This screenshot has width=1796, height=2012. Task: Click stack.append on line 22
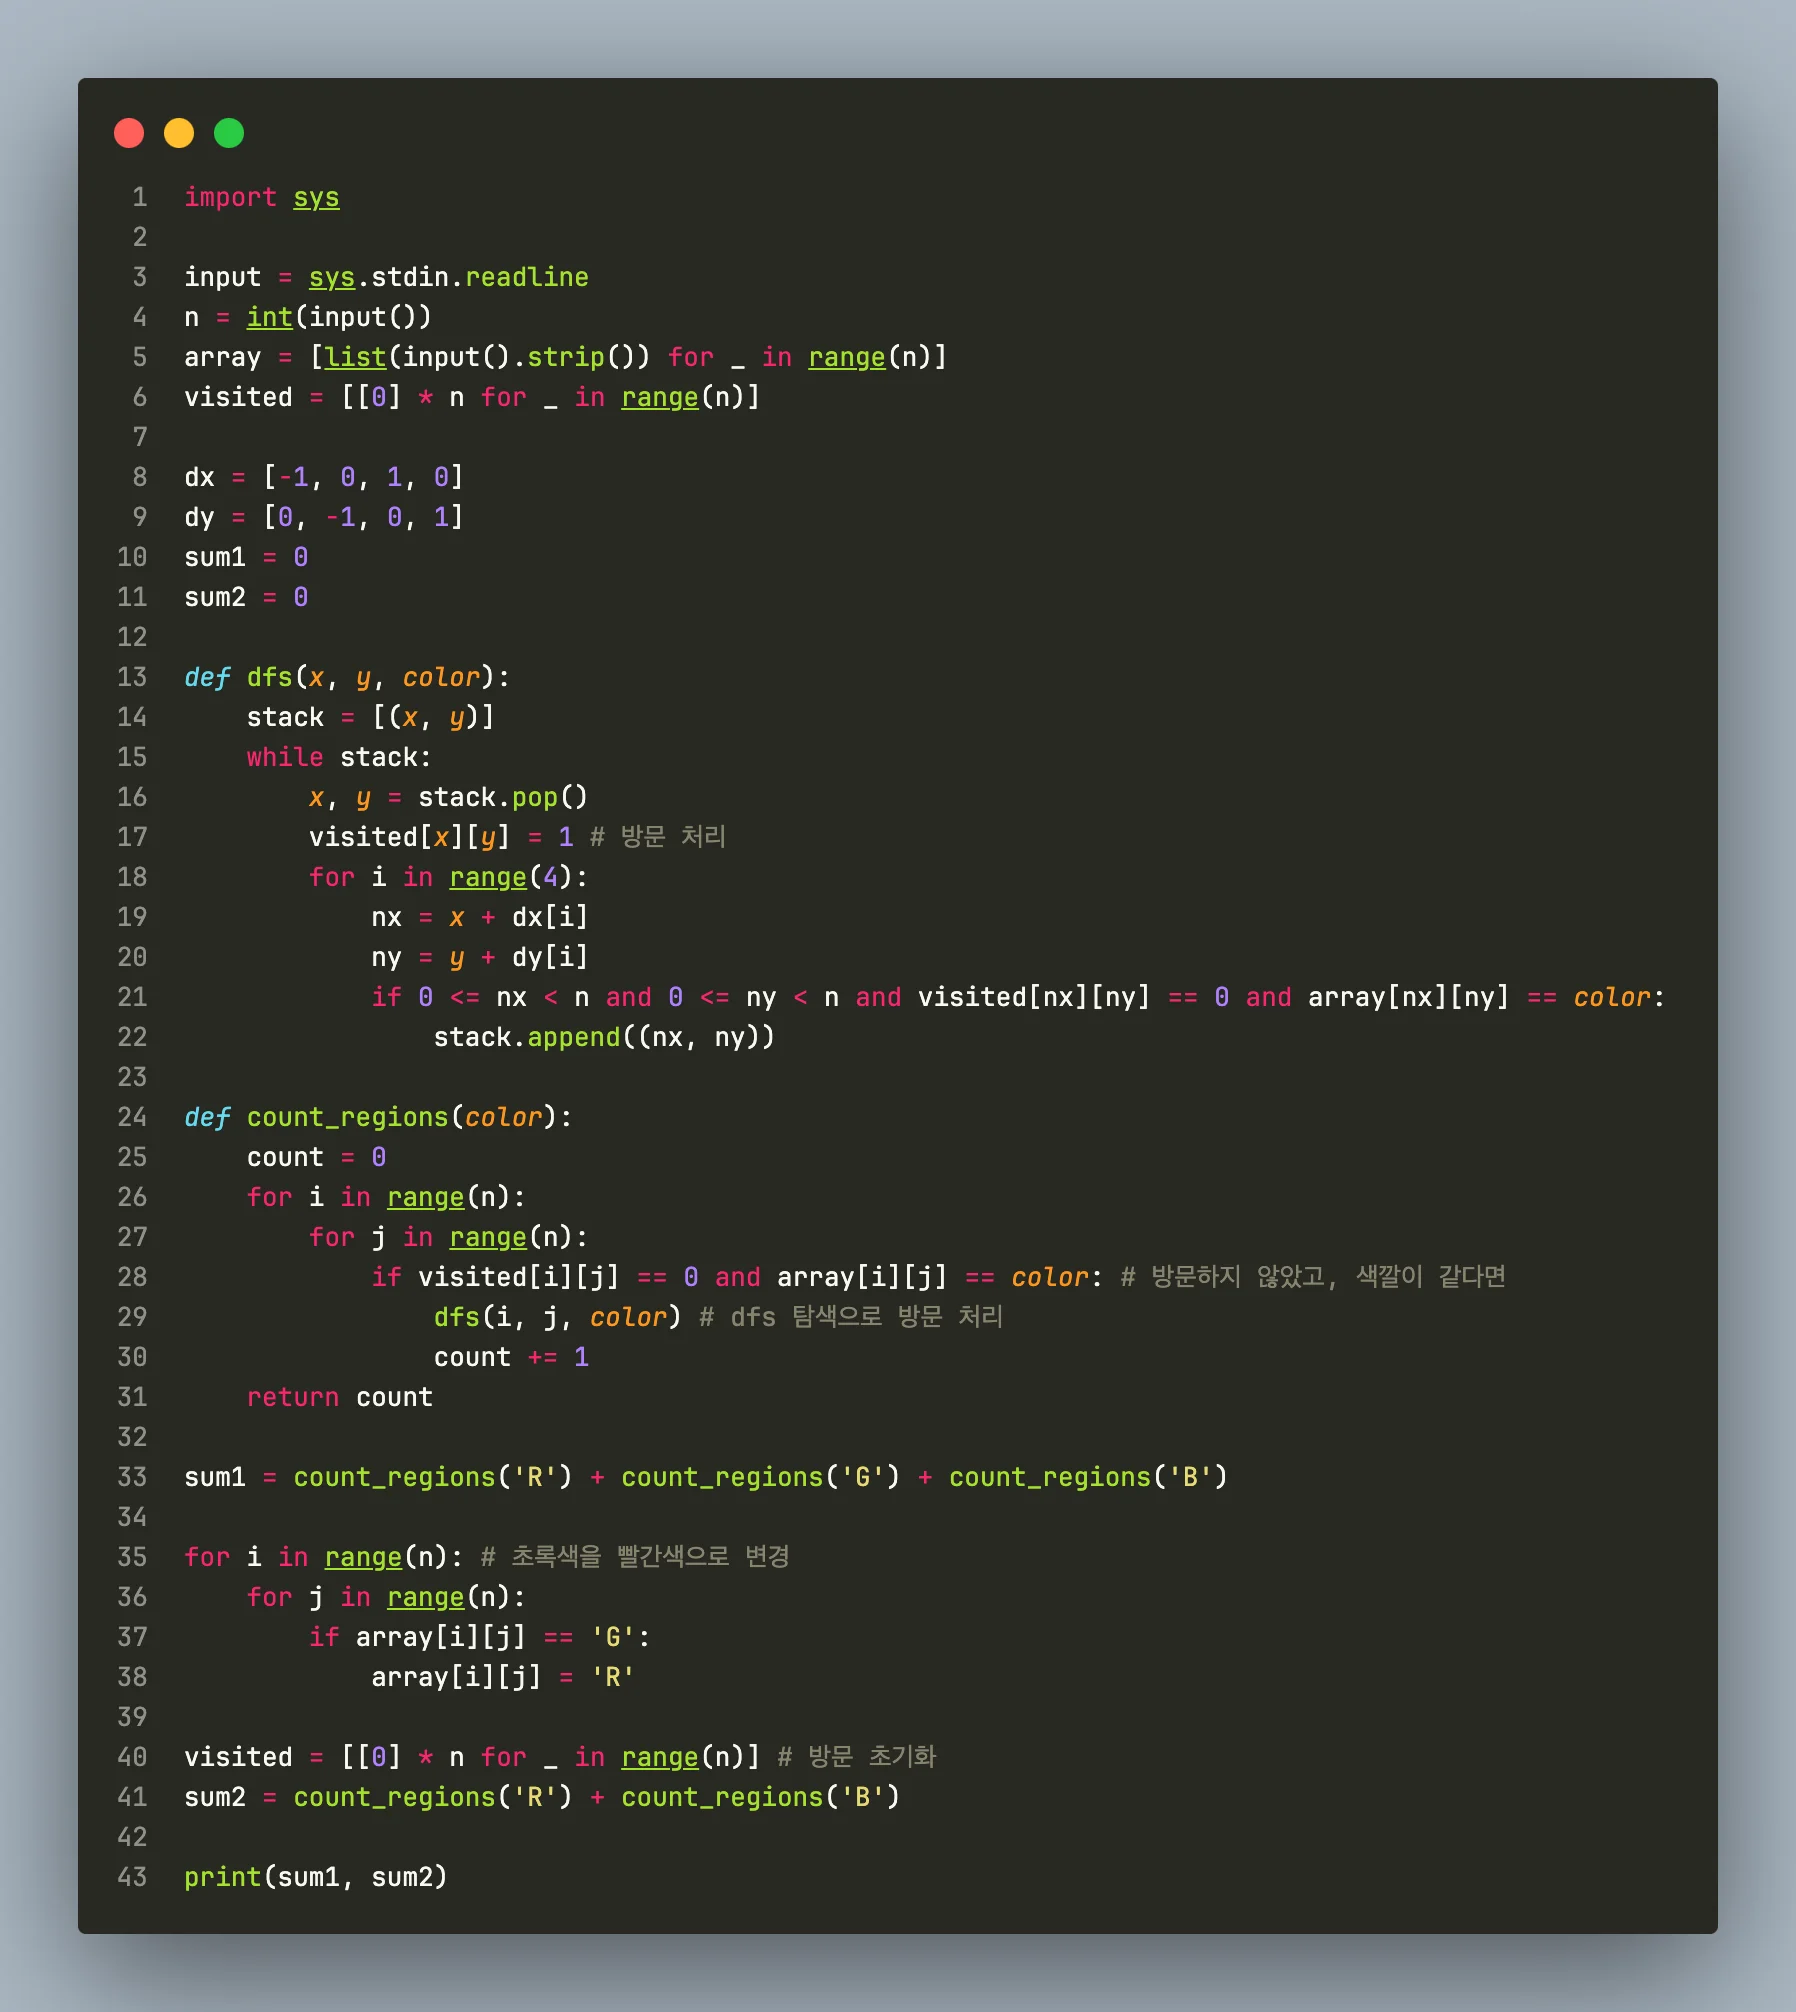click(527, 1037)
